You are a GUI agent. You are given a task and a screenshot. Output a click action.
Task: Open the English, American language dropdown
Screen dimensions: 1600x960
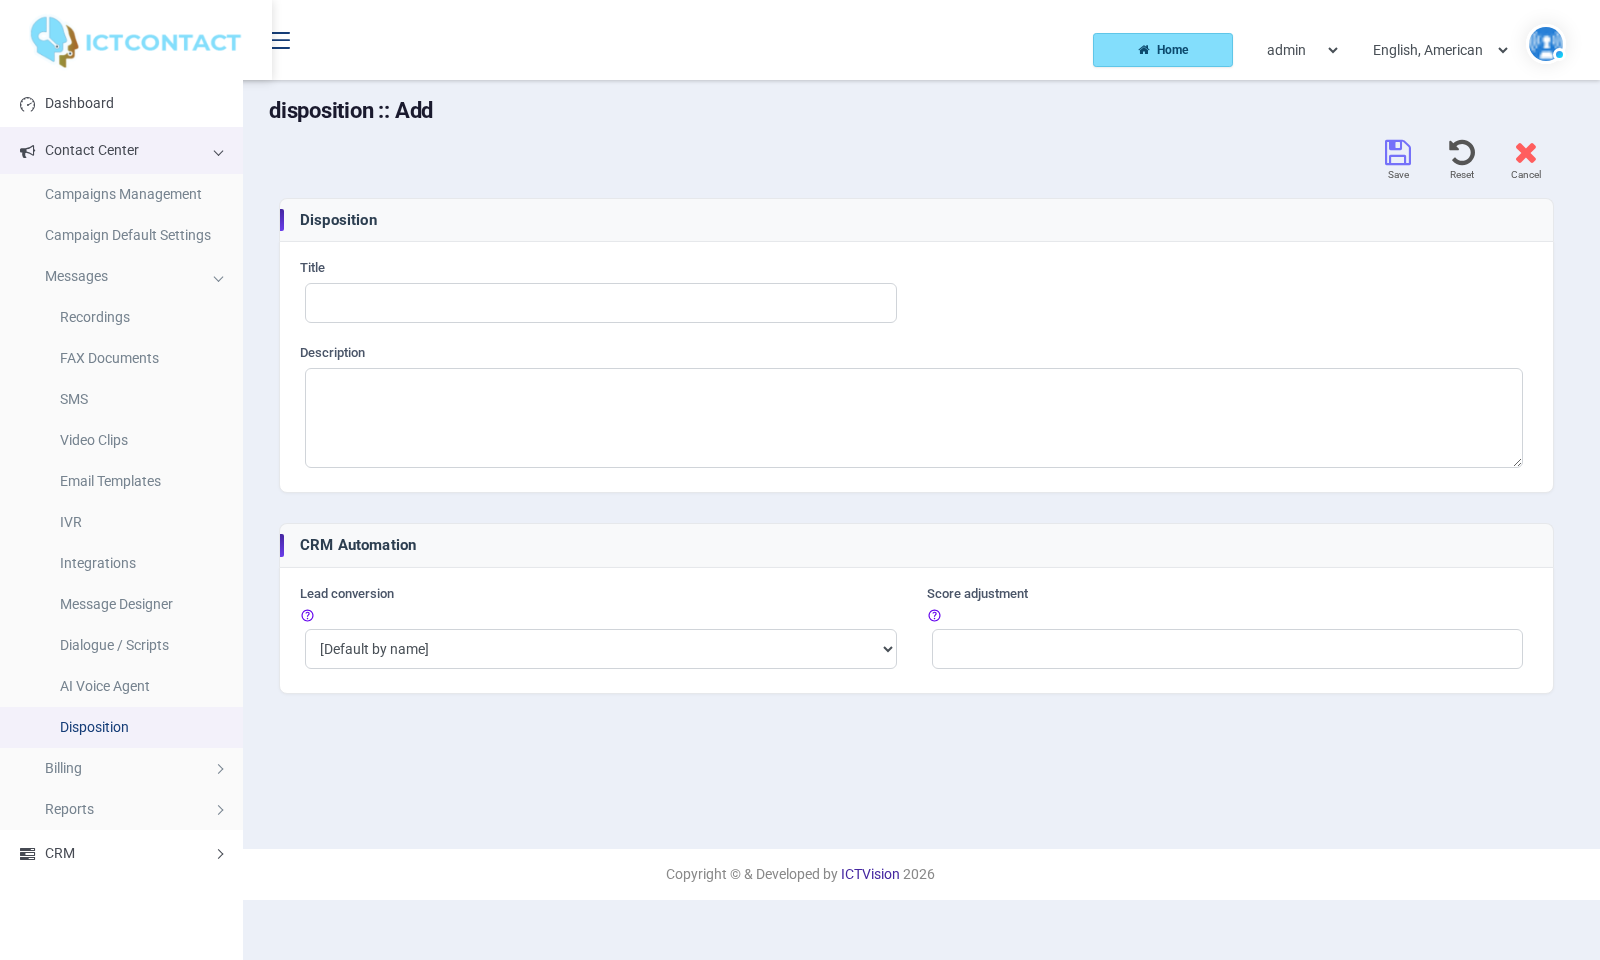1440,50
